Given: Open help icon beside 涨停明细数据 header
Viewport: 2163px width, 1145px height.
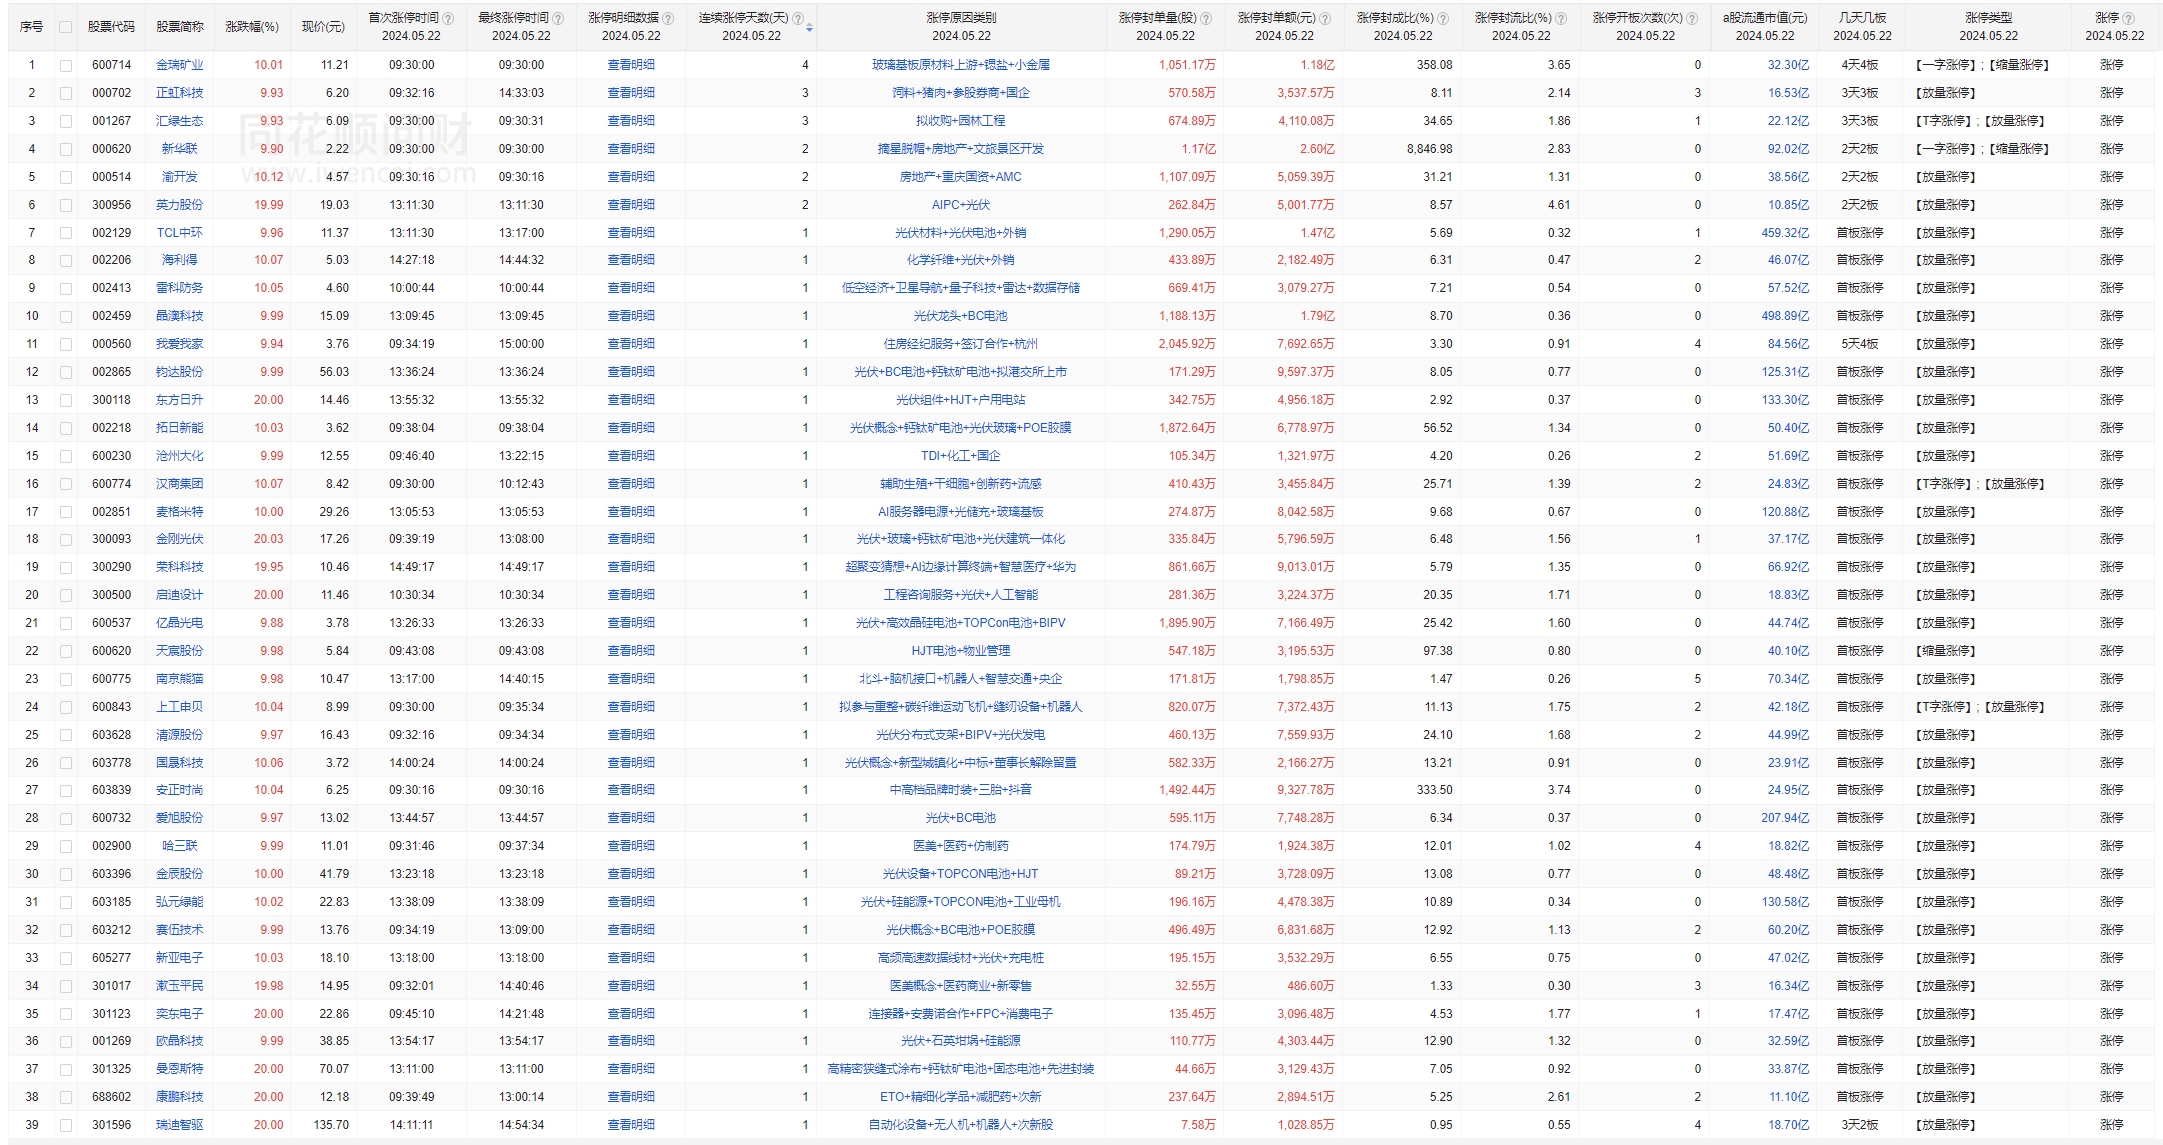Looking at the screenshot, I should tap(668, 19).
